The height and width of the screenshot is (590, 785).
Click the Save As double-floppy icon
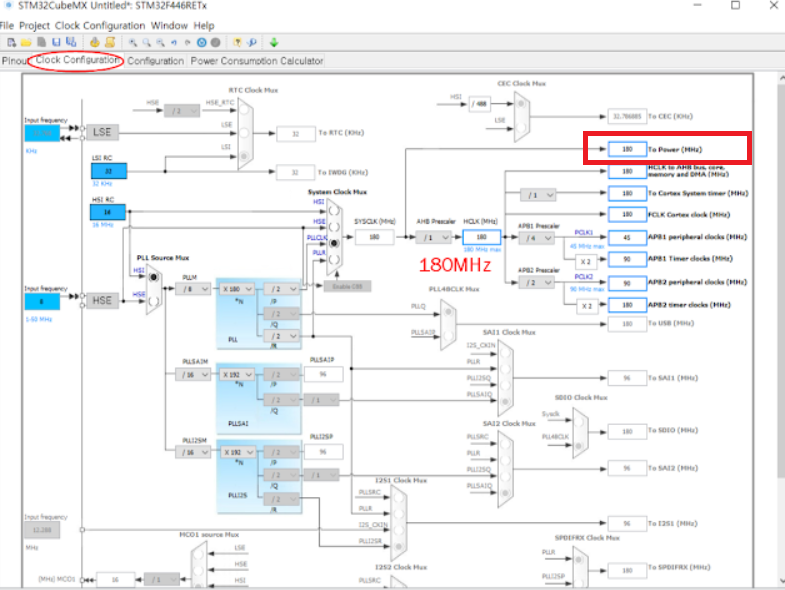pos(71,43)
